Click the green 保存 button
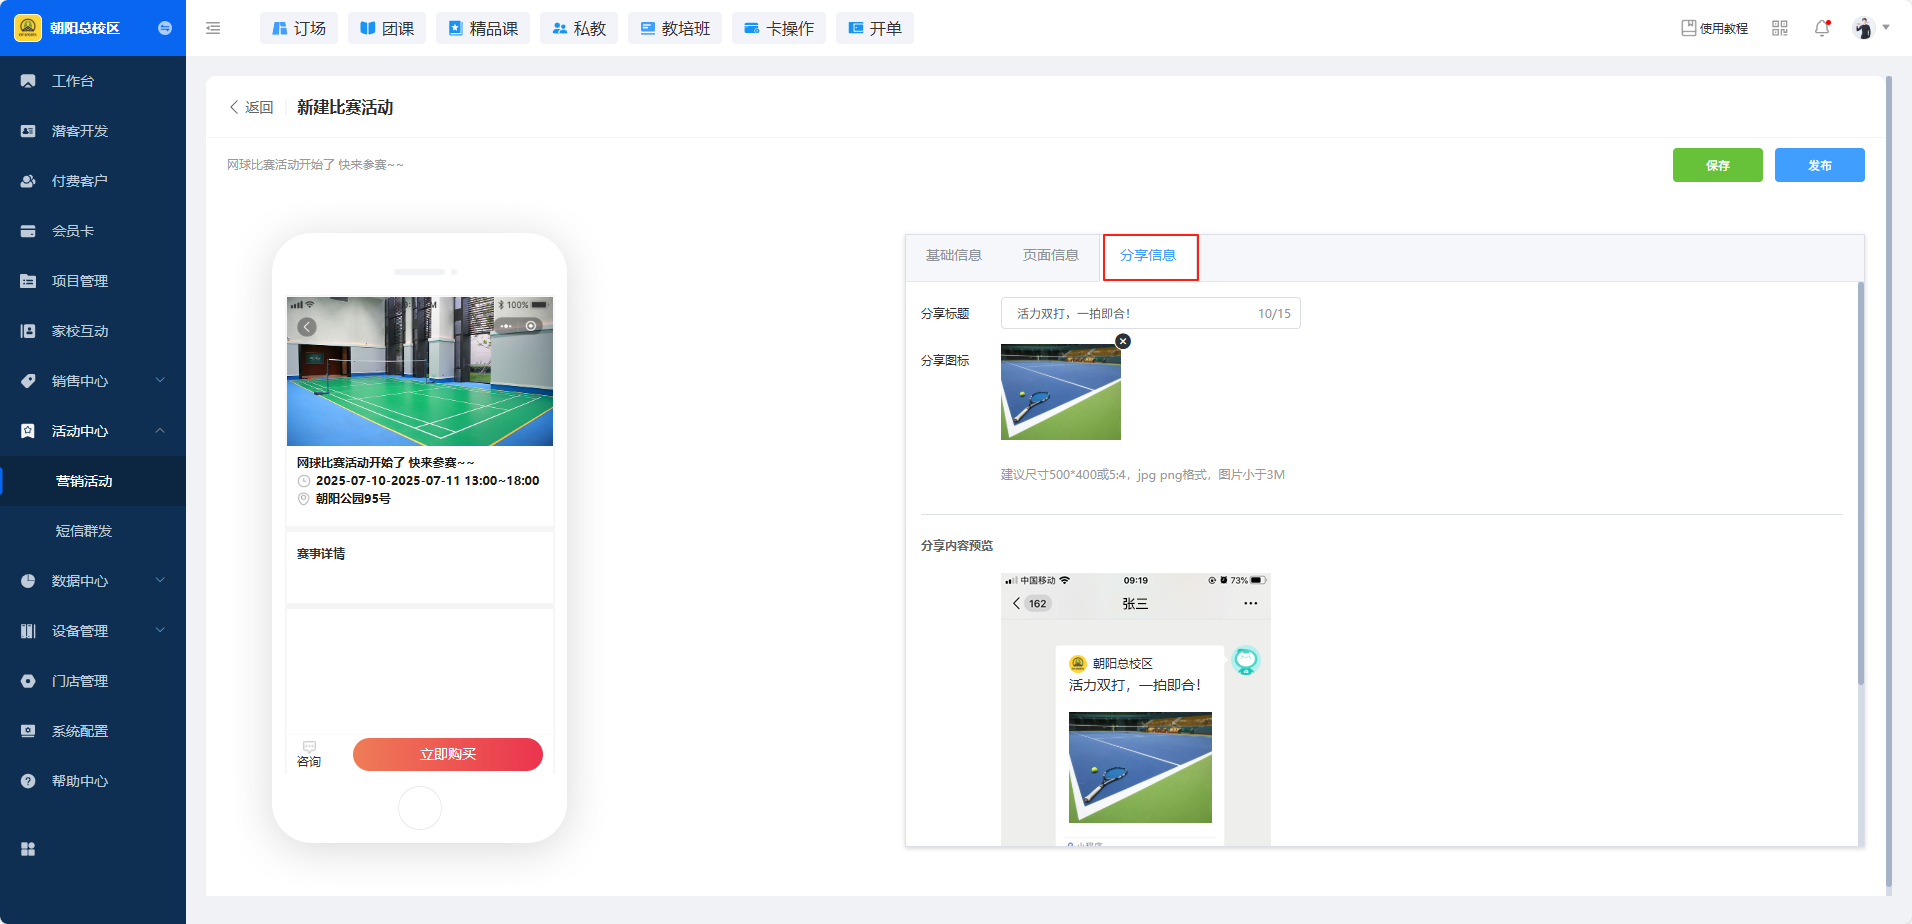 point(1717,165)
